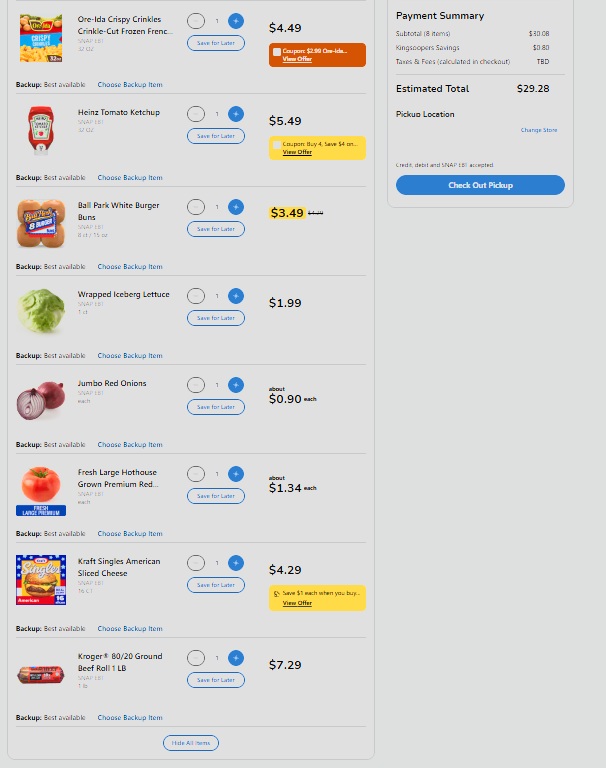Tick the Buy 4, Save $4 coupon checkbox

277,144
